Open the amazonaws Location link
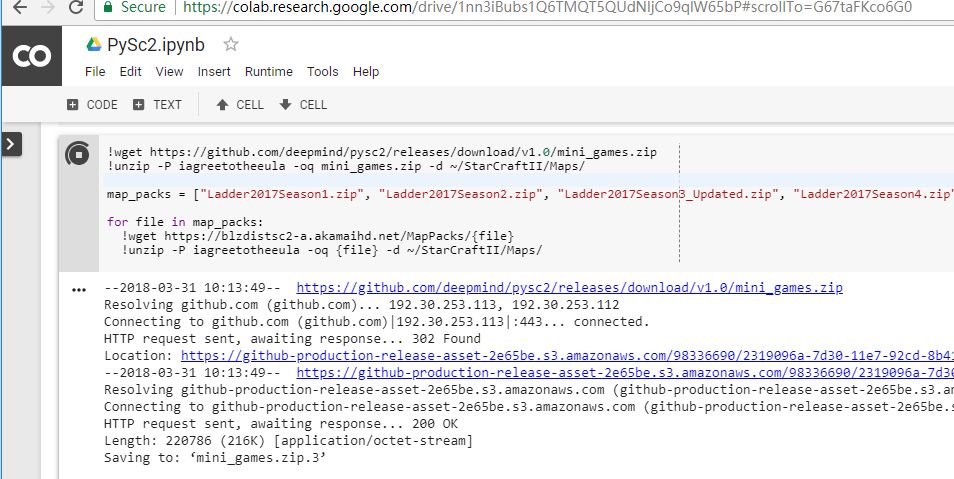954x479 pixels. 567,355
